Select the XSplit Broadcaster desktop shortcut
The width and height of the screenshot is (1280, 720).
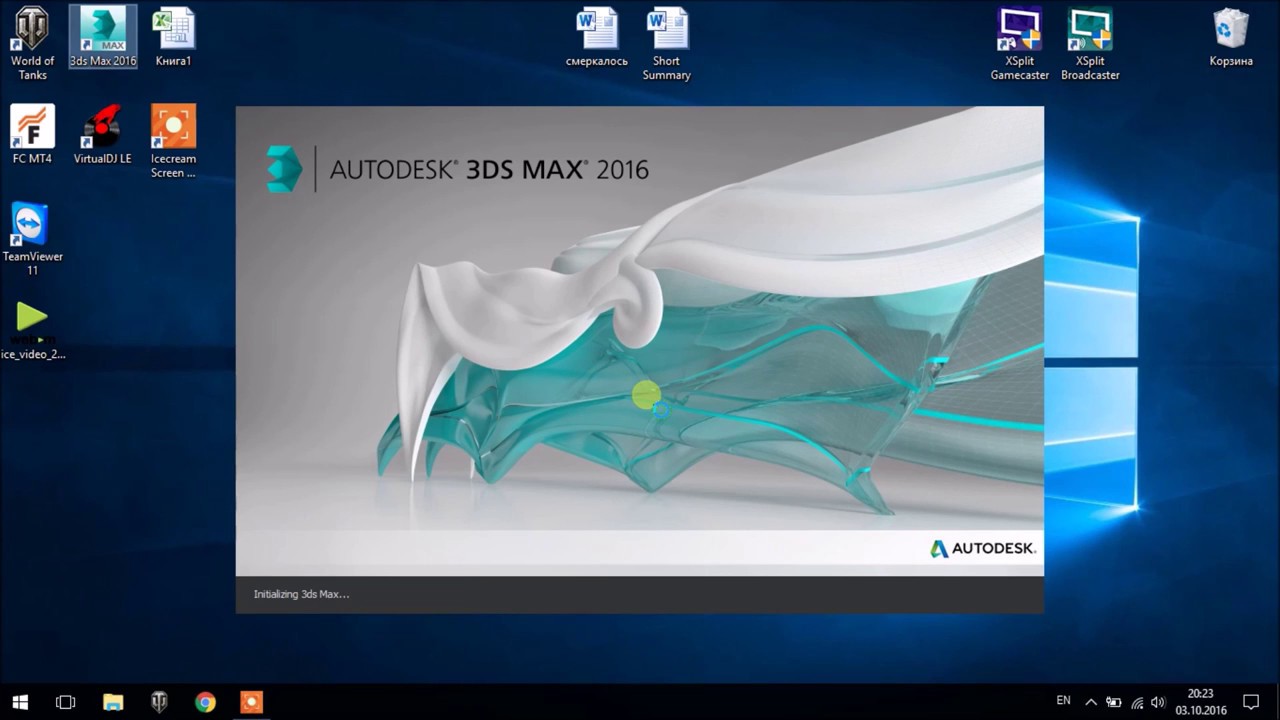click(x=1090, y=44)
